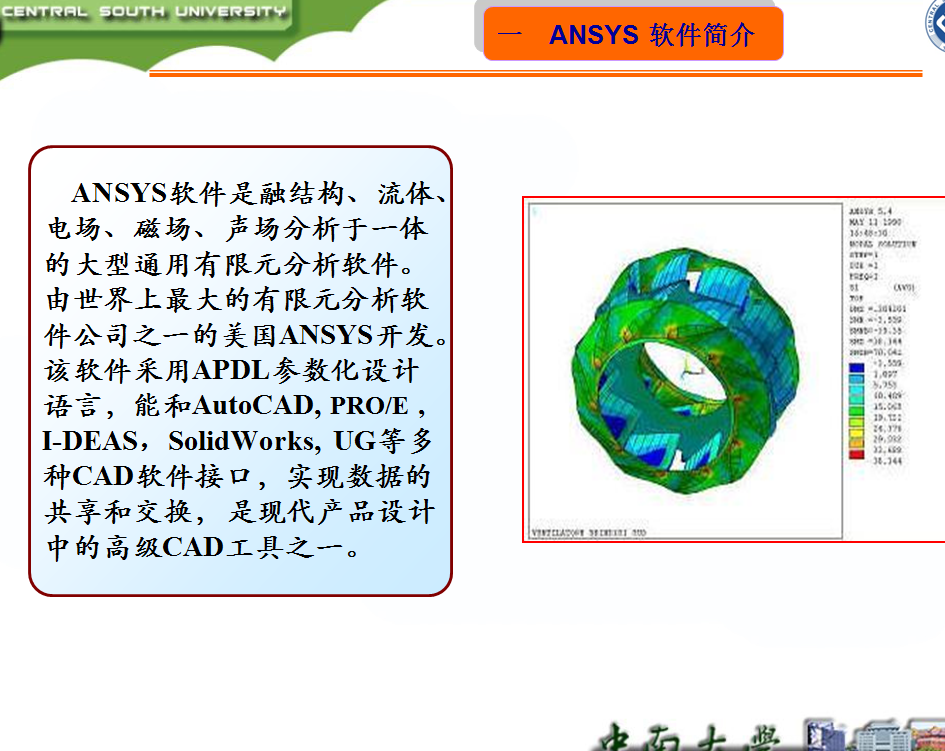Click the line containing "AutoCAD, PRO/E"
This screenshot has width=945, height=751.
(x=236, y=406)
